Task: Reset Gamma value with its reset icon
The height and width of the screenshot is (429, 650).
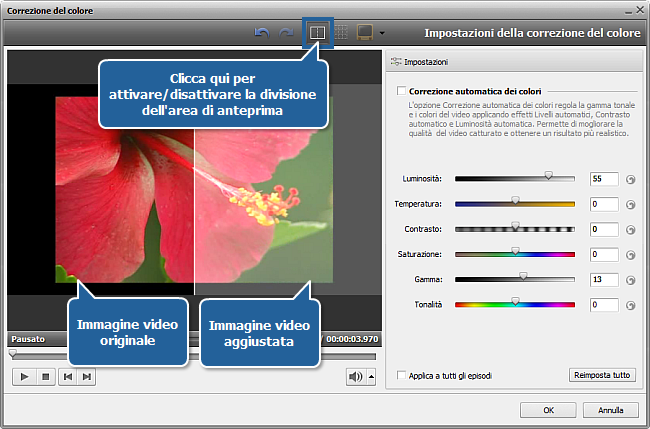Action: pos(631,279)
